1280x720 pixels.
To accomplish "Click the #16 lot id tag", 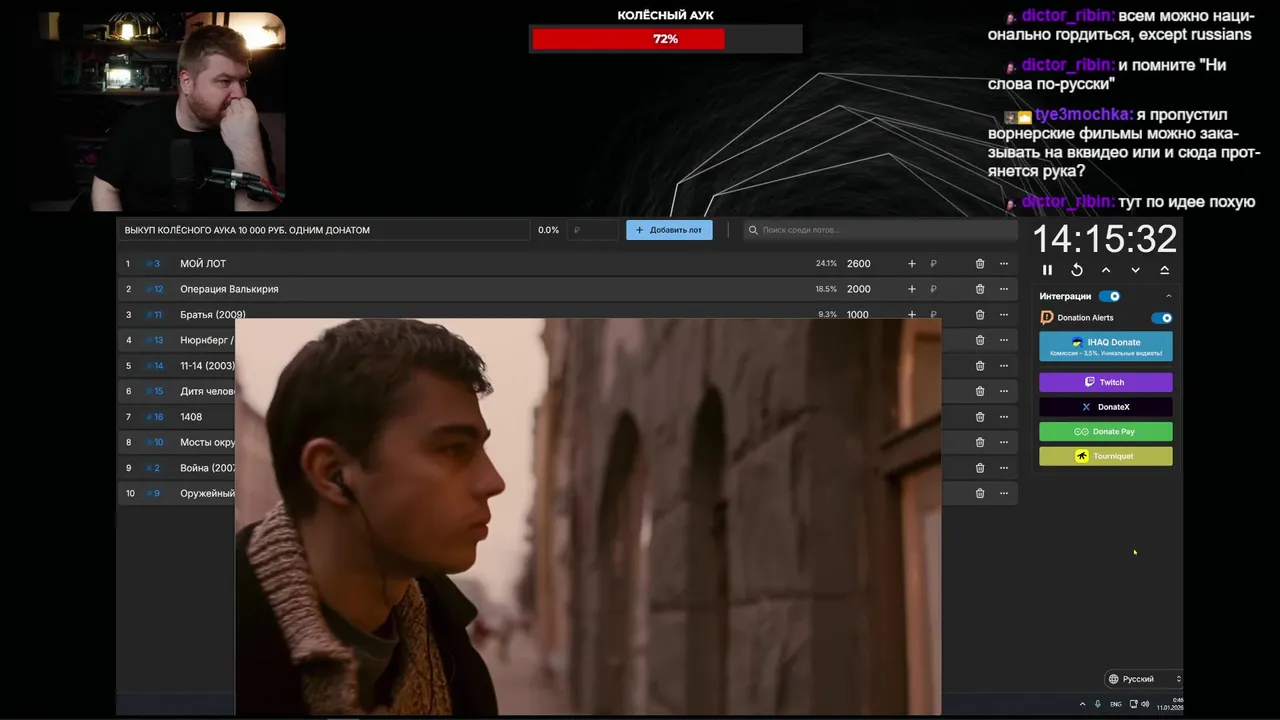I will pos(154,417).
